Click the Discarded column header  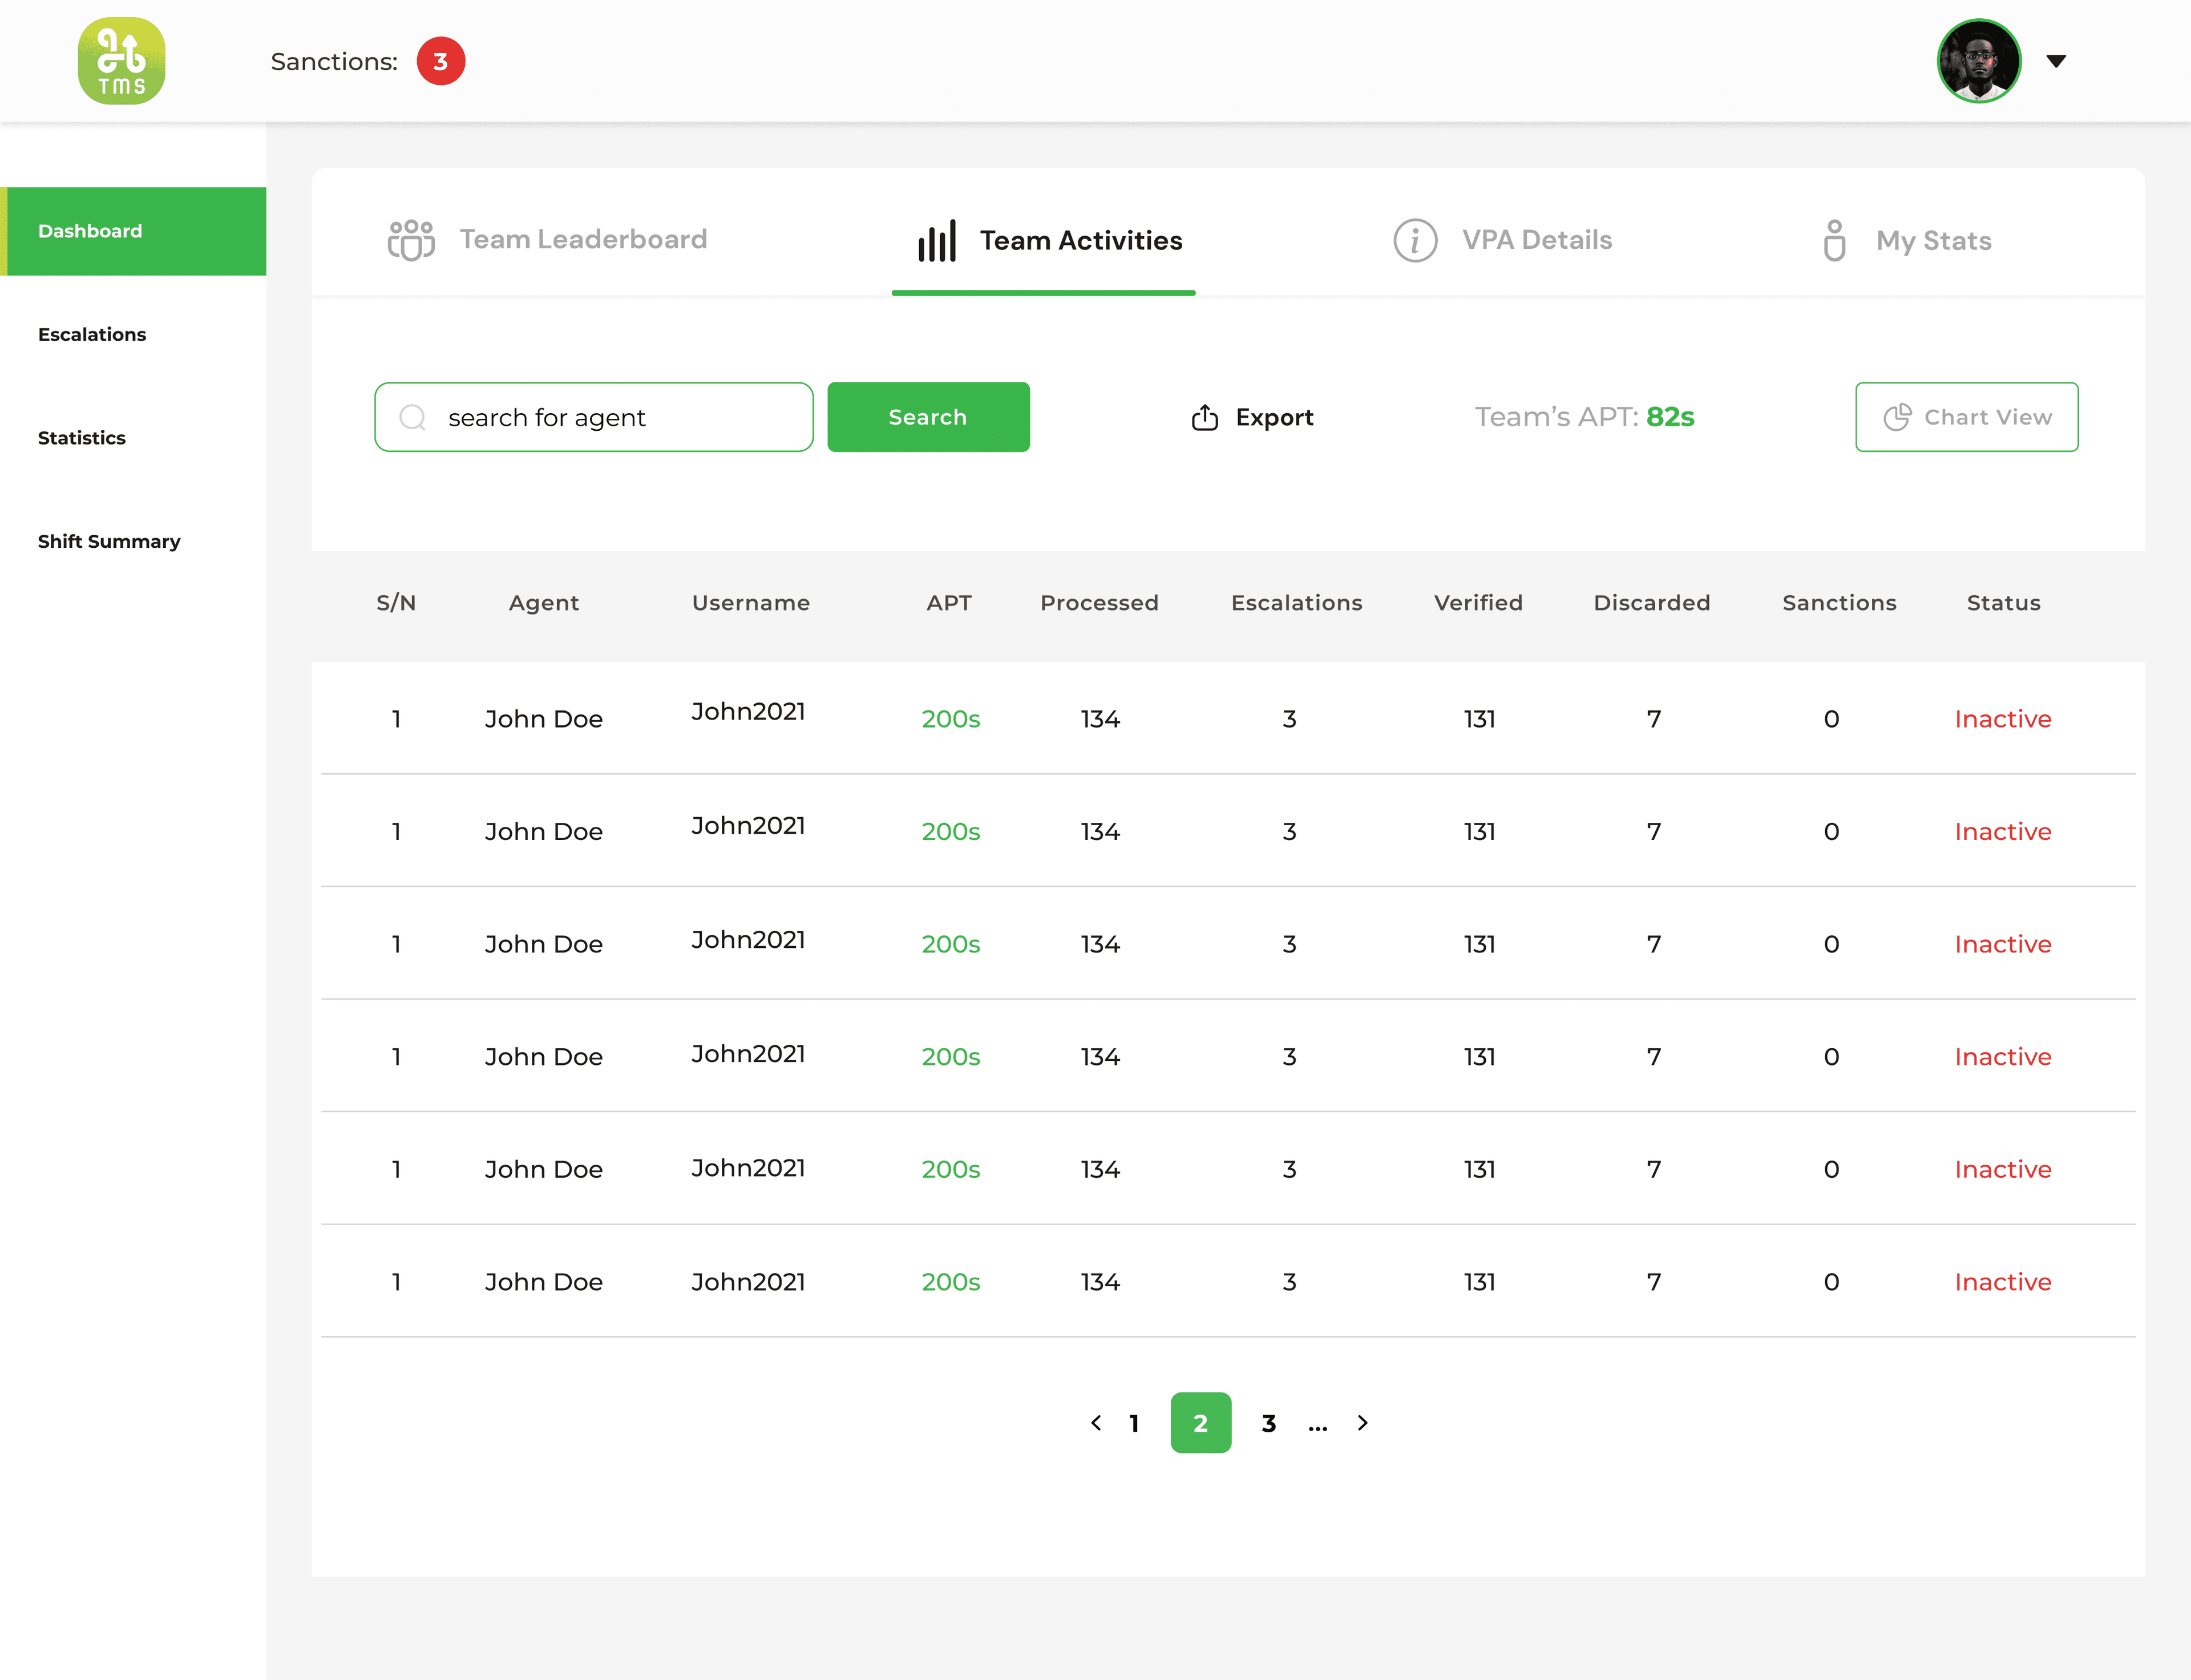1652,603
